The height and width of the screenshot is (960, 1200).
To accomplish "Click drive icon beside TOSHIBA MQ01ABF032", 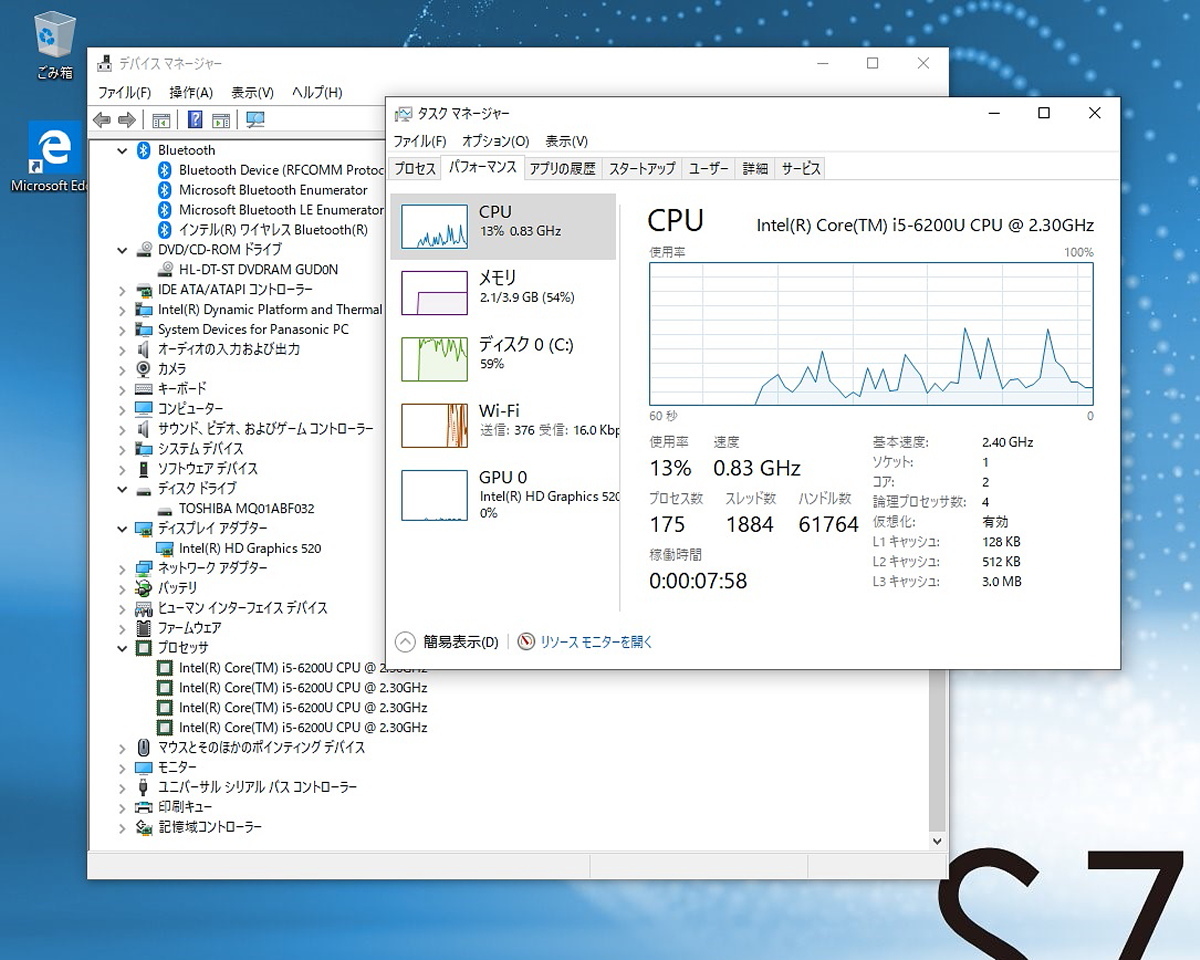I will click(165, 509).
